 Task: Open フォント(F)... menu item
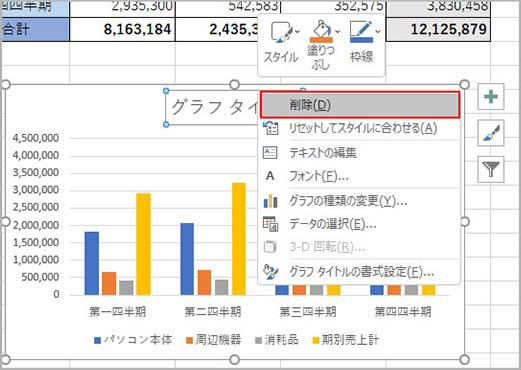360,176
